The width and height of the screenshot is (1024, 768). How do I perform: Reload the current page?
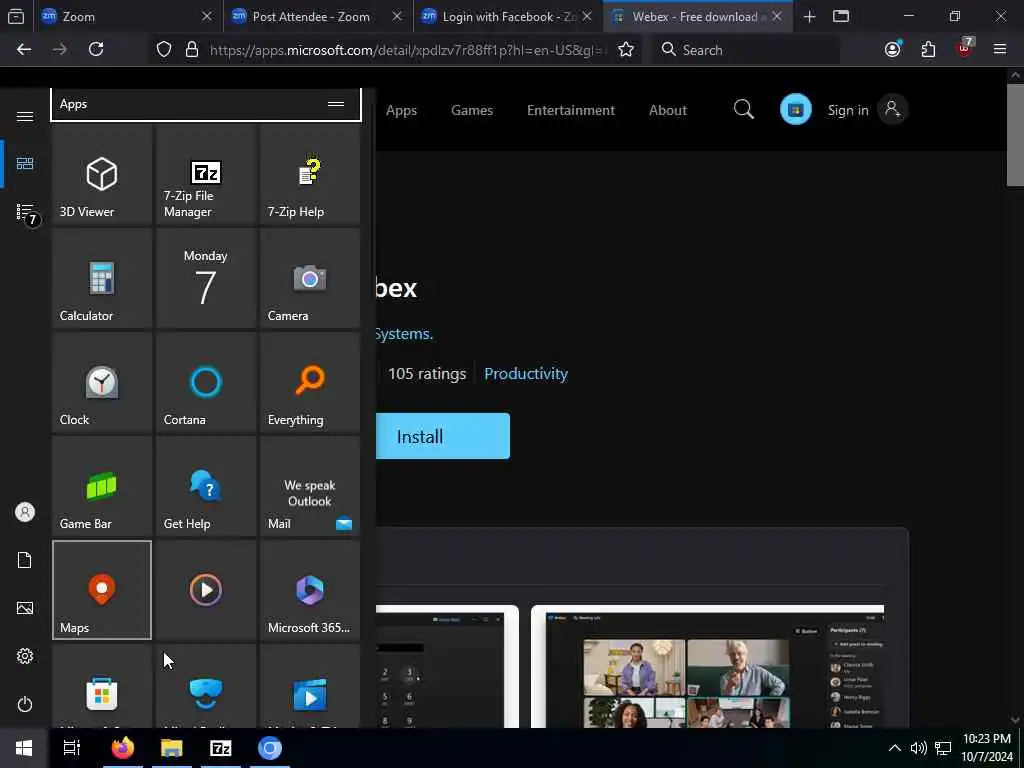click(x=96, y=49)
